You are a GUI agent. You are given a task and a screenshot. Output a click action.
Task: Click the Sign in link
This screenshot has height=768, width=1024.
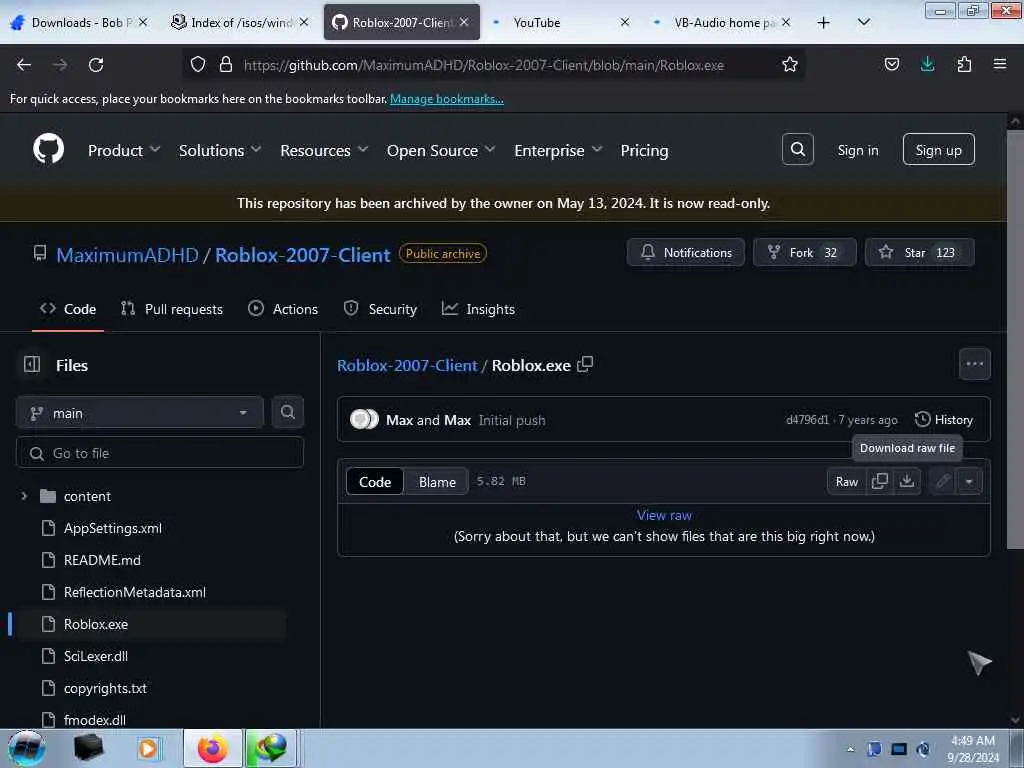857,150
